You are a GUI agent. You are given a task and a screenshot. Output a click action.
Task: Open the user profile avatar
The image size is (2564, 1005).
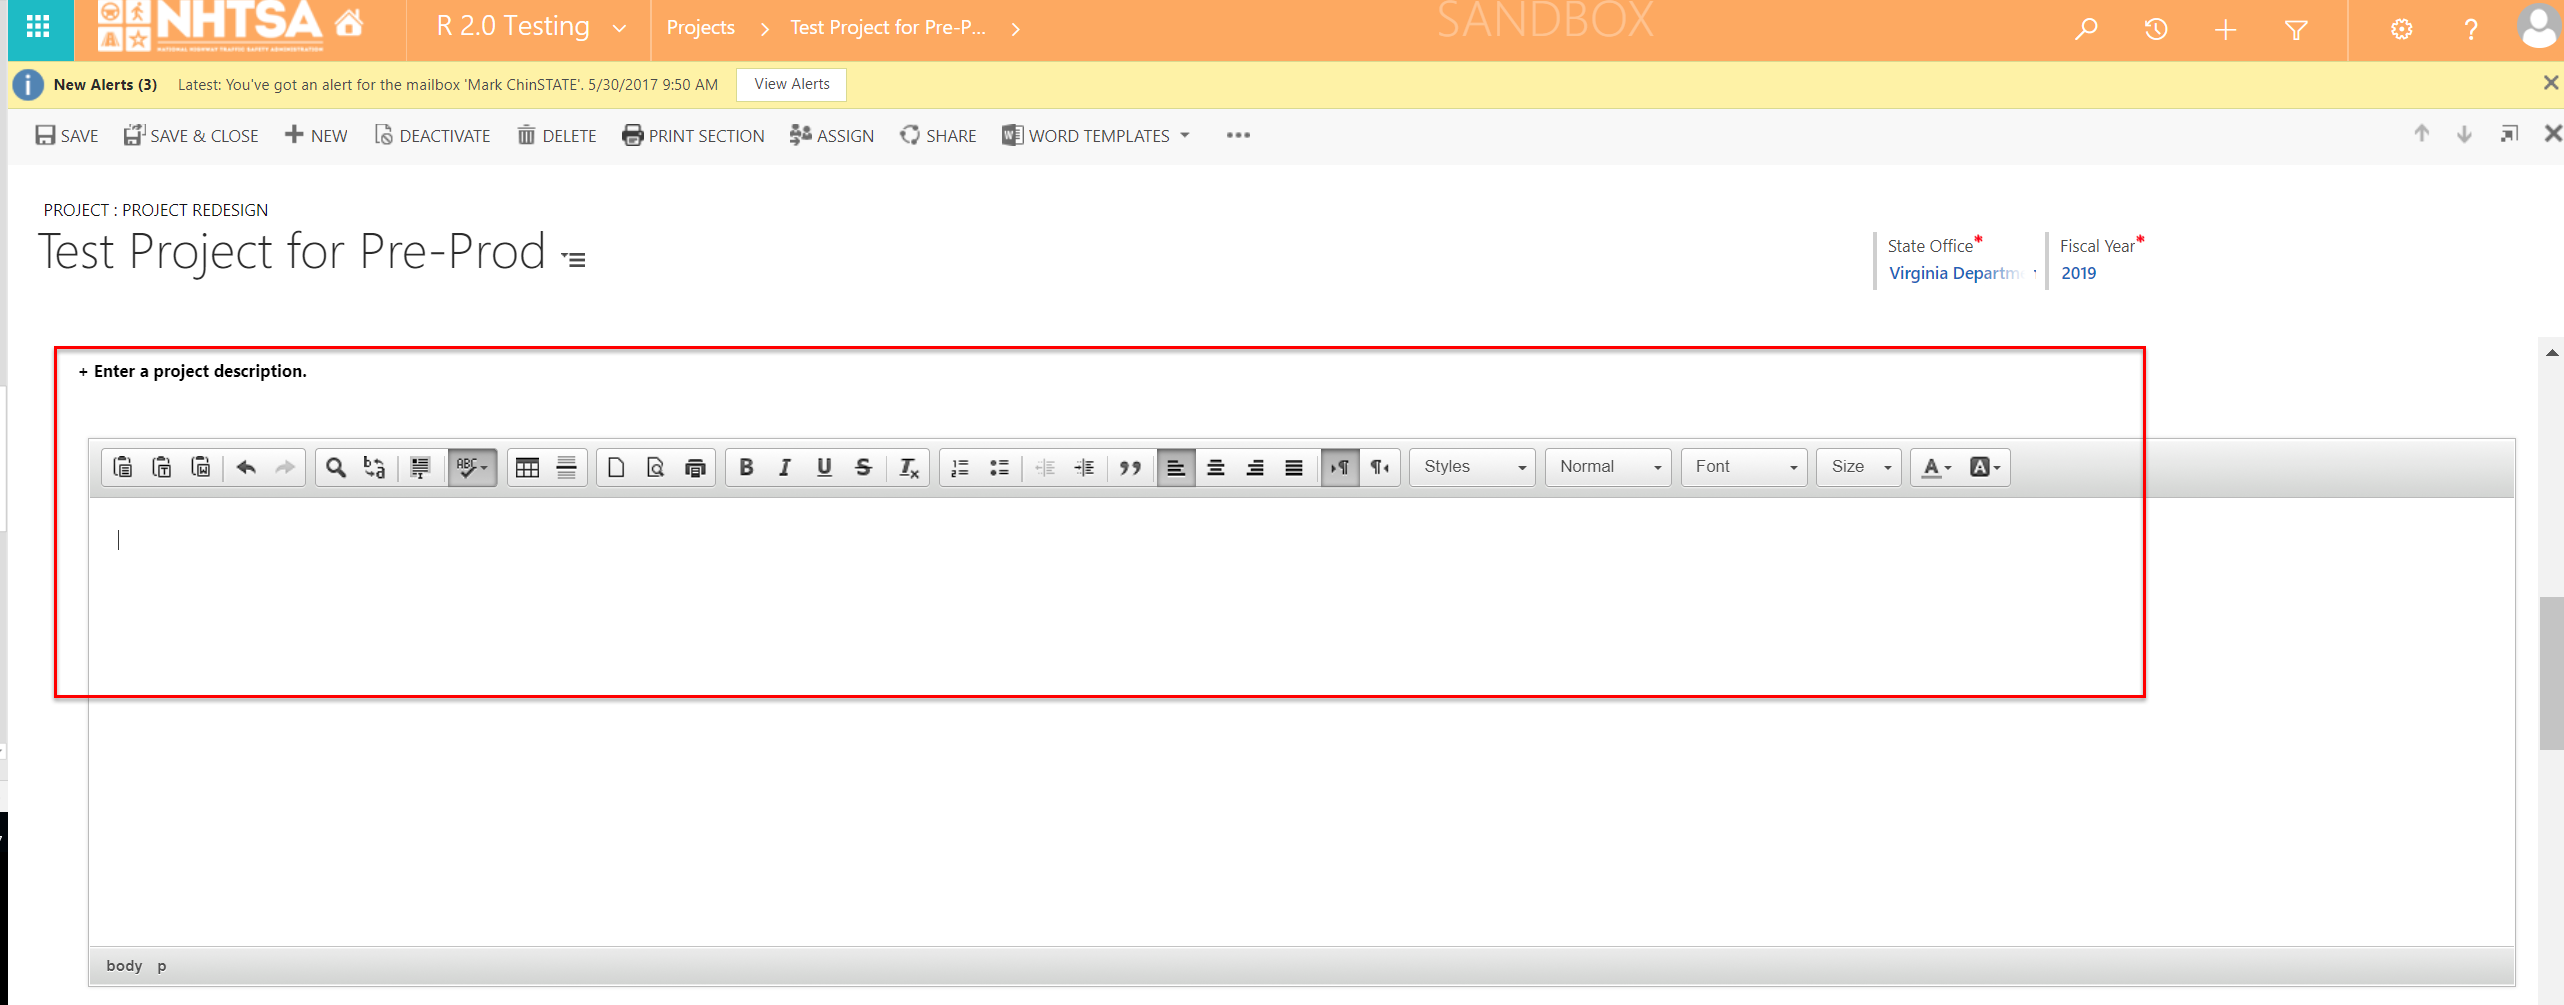coord(2539,27)
